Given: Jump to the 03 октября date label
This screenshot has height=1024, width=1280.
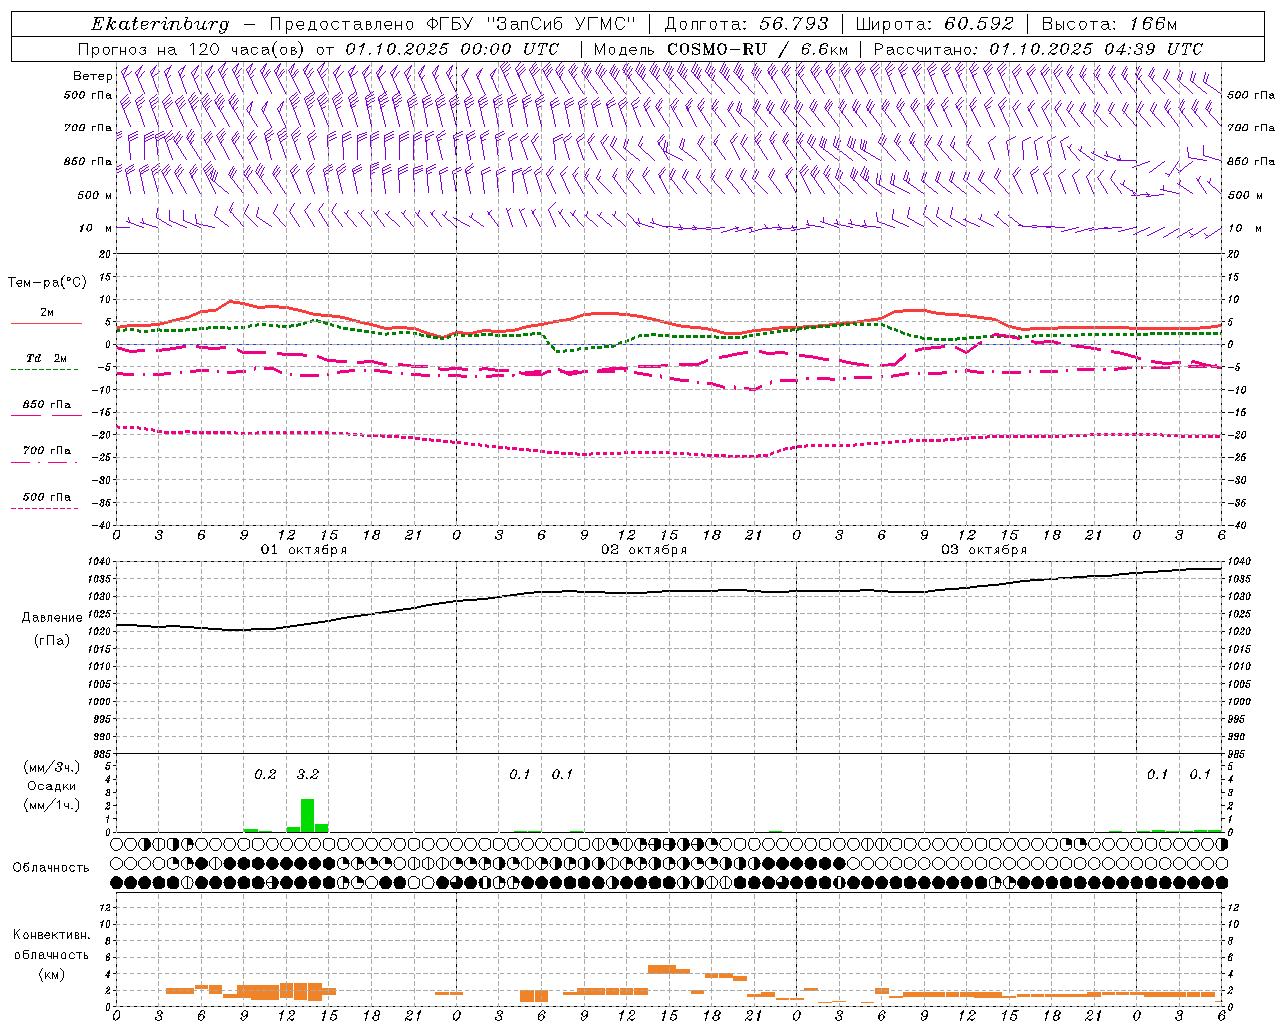Looking at the screenshot, I should pyautogui.click(x=984, y=550).
